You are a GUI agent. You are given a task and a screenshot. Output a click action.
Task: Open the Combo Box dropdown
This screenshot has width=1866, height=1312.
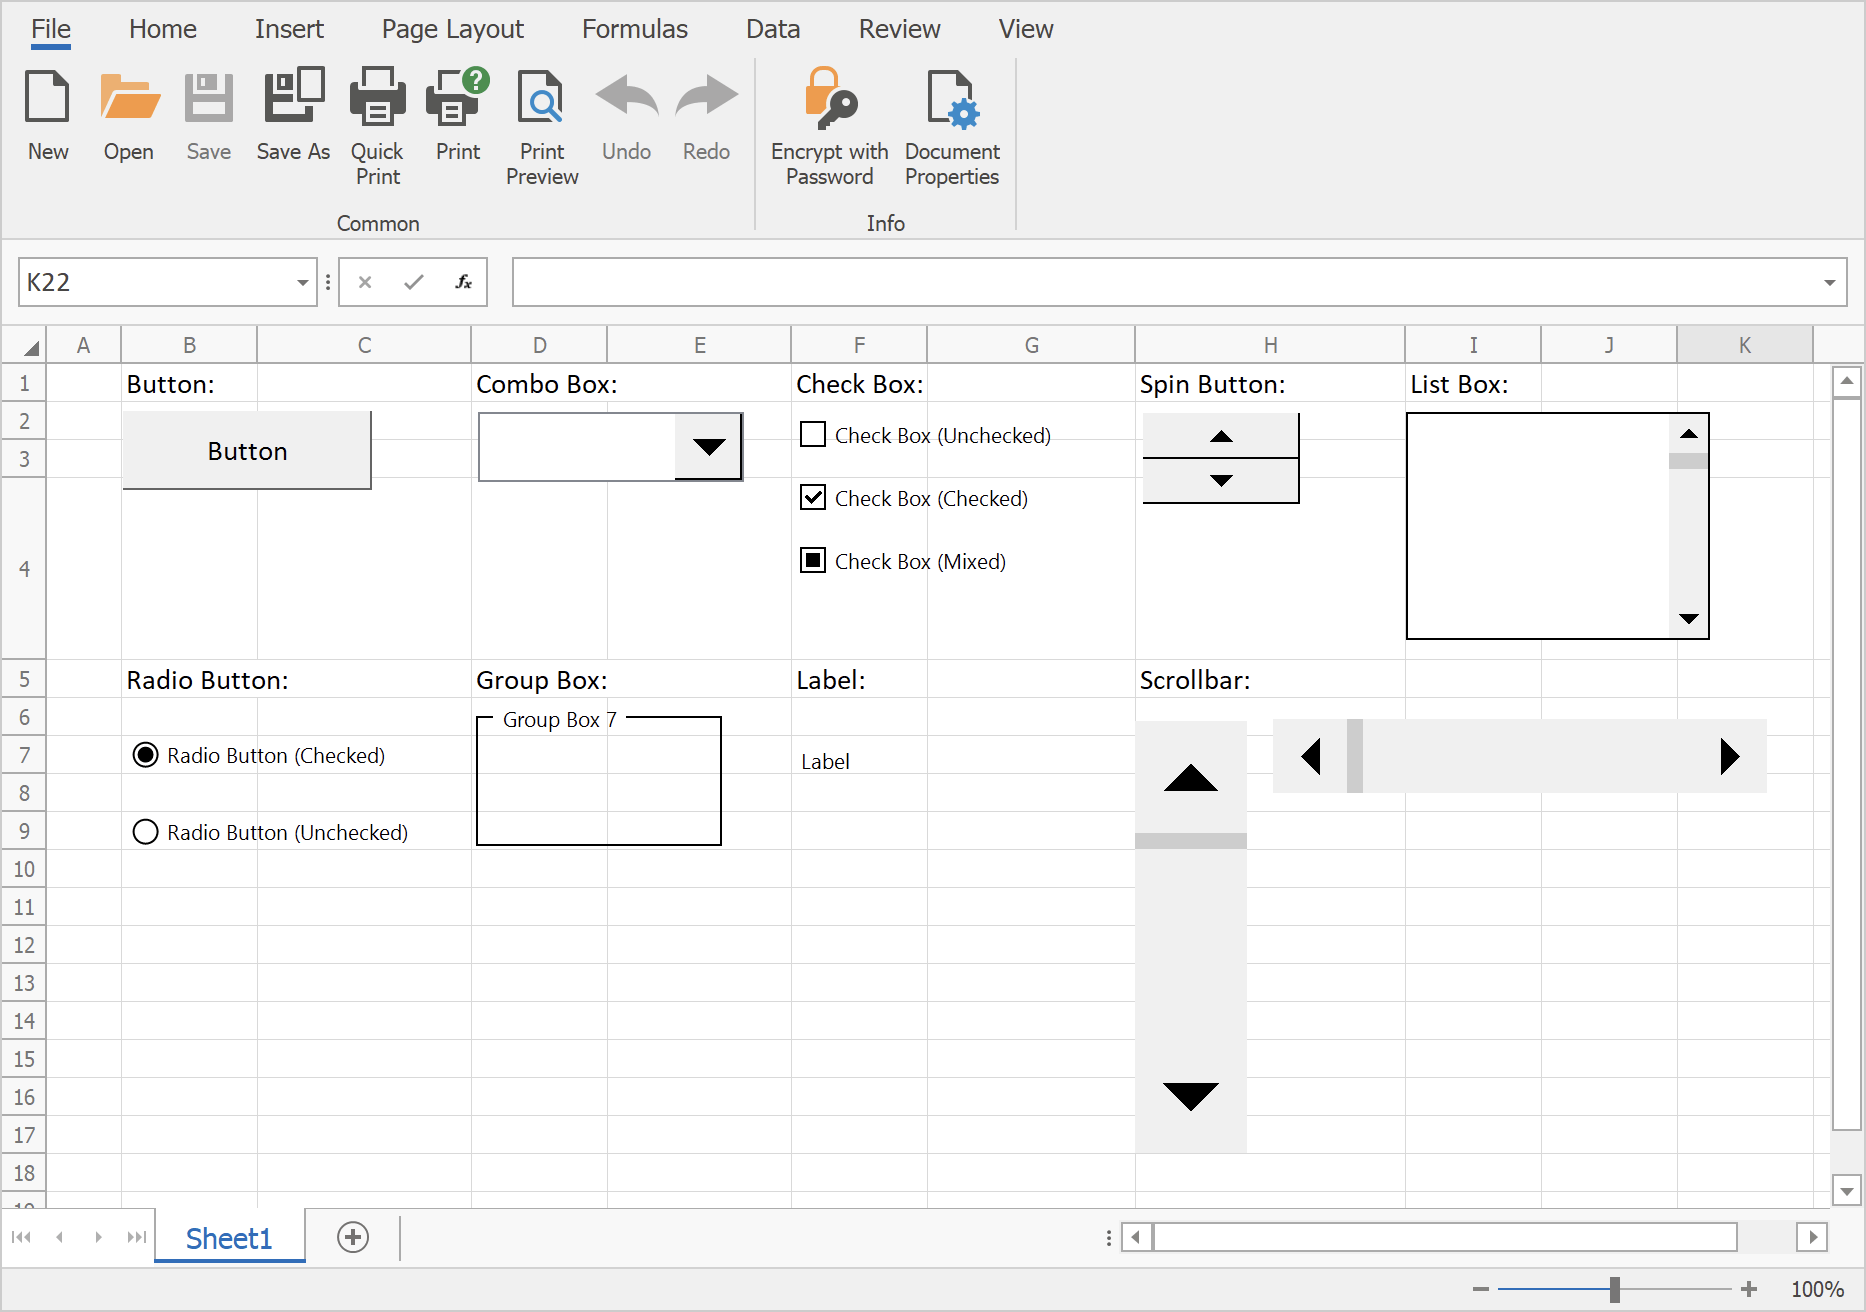click(709, 447)
